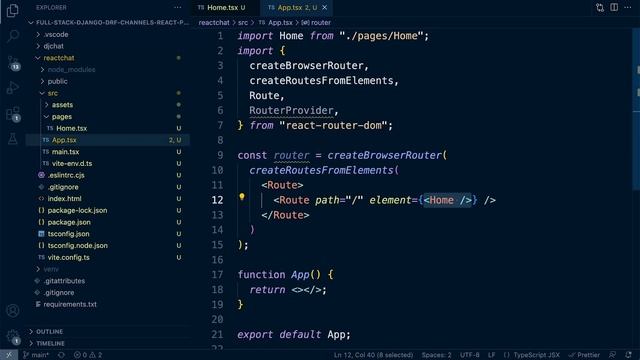Open Source Control view with 13 badge

coord(13,62)
